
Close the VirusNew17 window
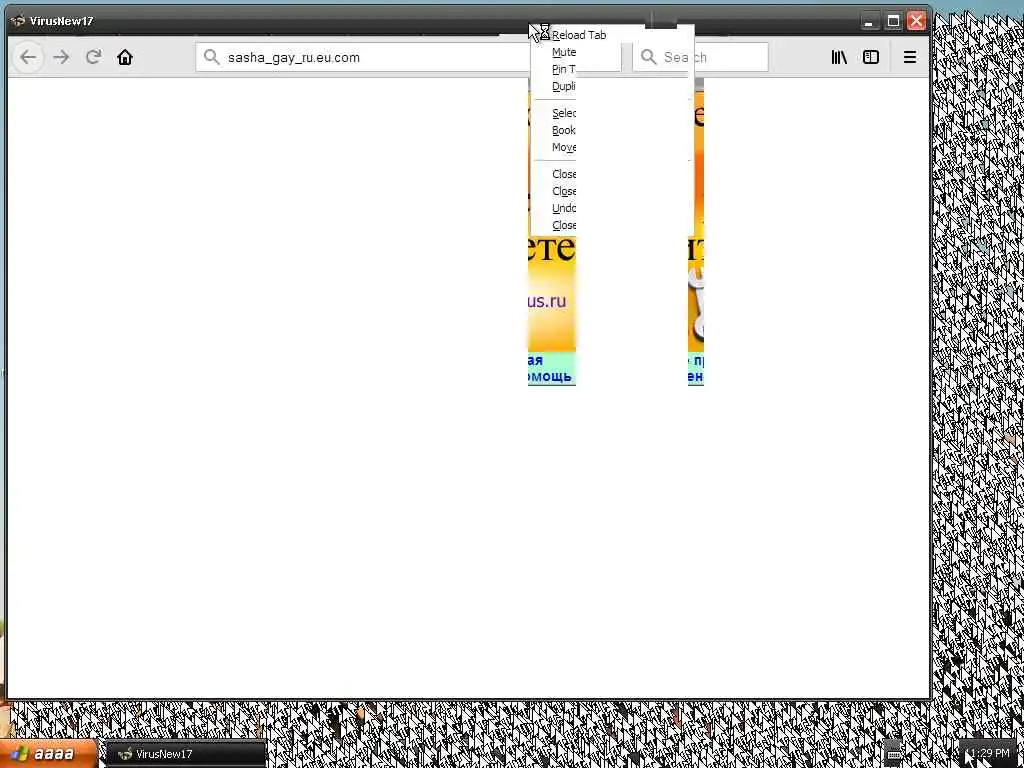(916, 21)
